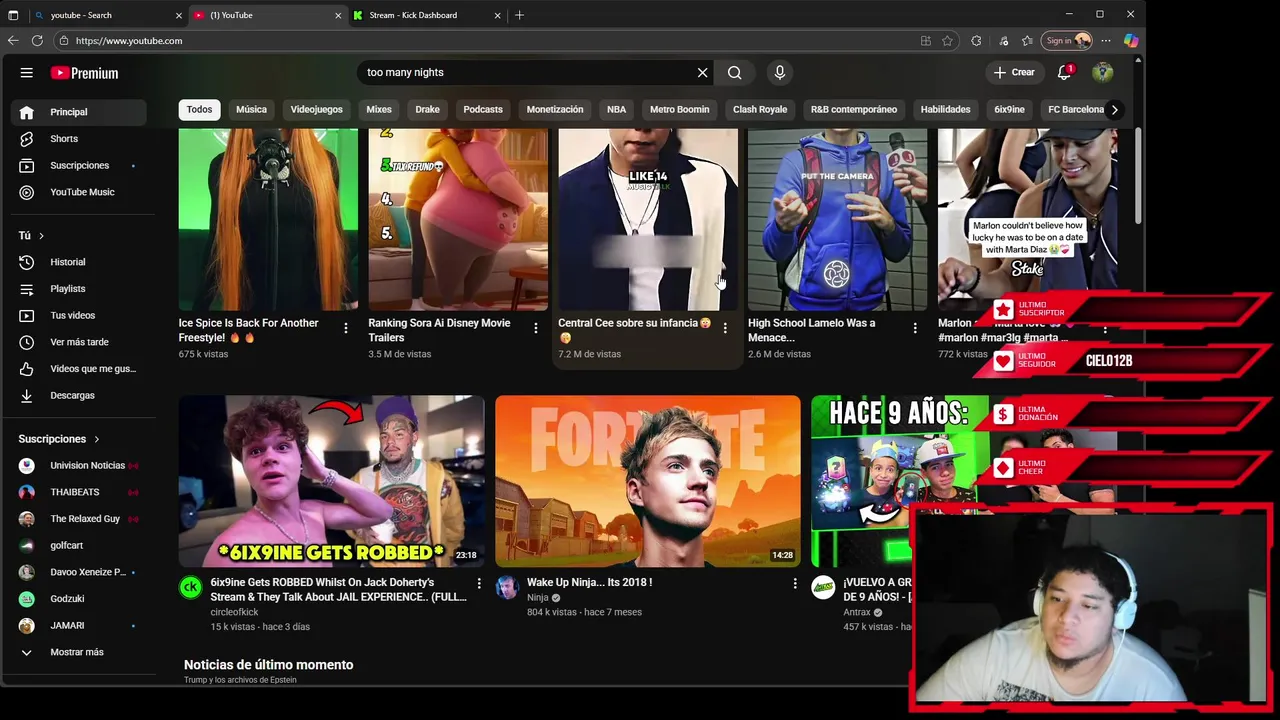Open Godzuki channel in sidebar
This screenshot has width=1280, height=720.
click(x=80, y=599)
